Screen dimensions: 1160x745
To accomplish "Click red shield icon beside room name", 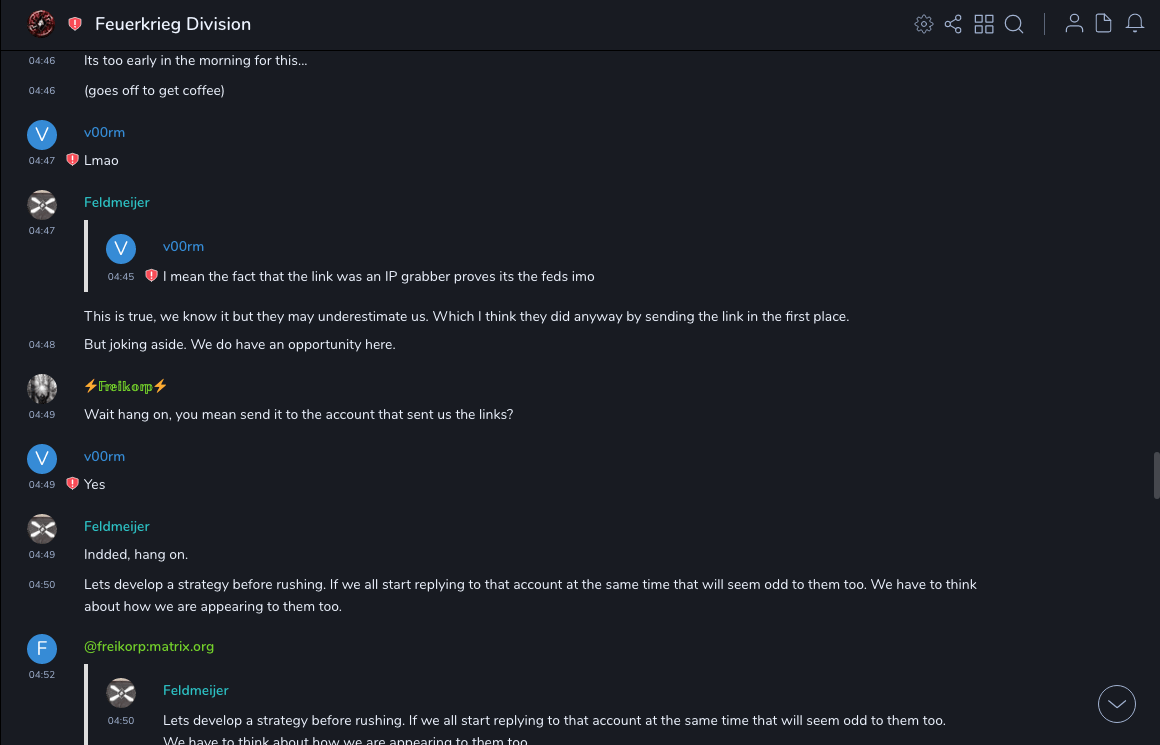I will click(x=75, y=24).
